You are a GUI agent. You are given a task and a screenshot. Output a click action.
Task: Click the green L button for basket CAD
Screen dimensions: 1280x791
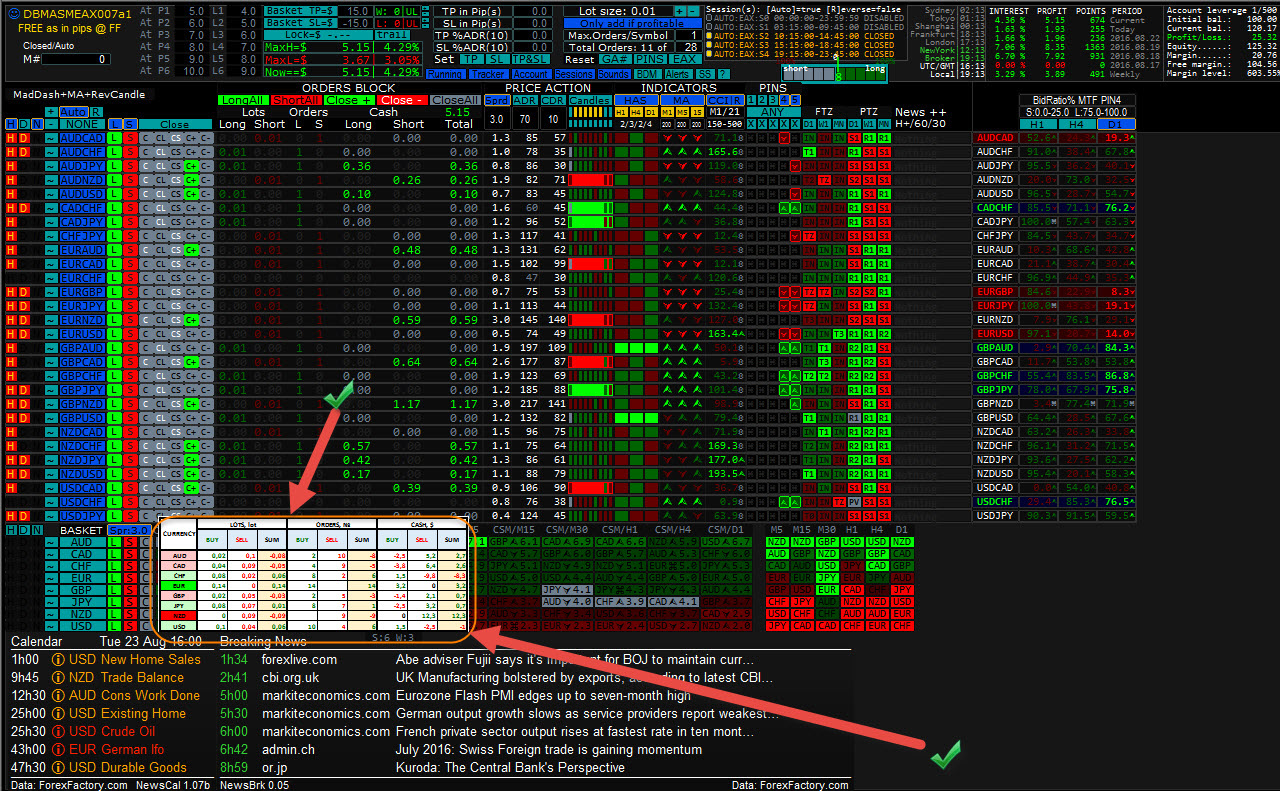(114, 554)
